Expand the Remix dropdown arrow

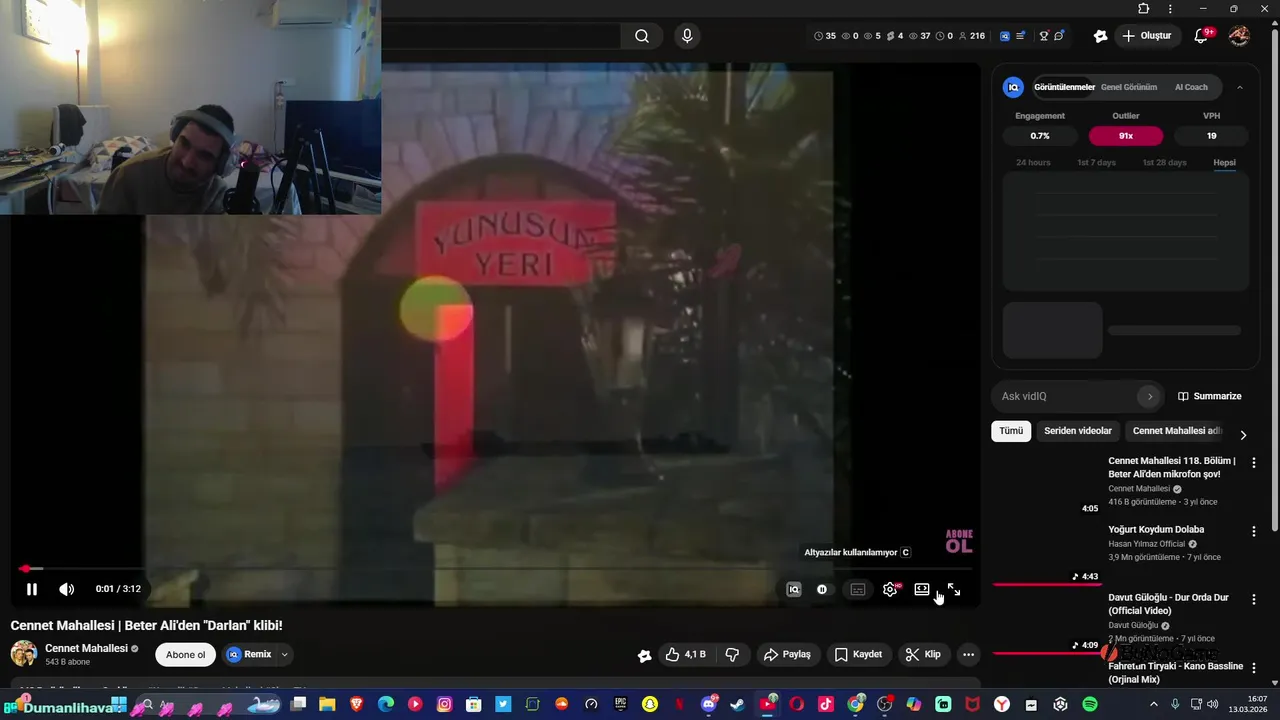[284, 655]
